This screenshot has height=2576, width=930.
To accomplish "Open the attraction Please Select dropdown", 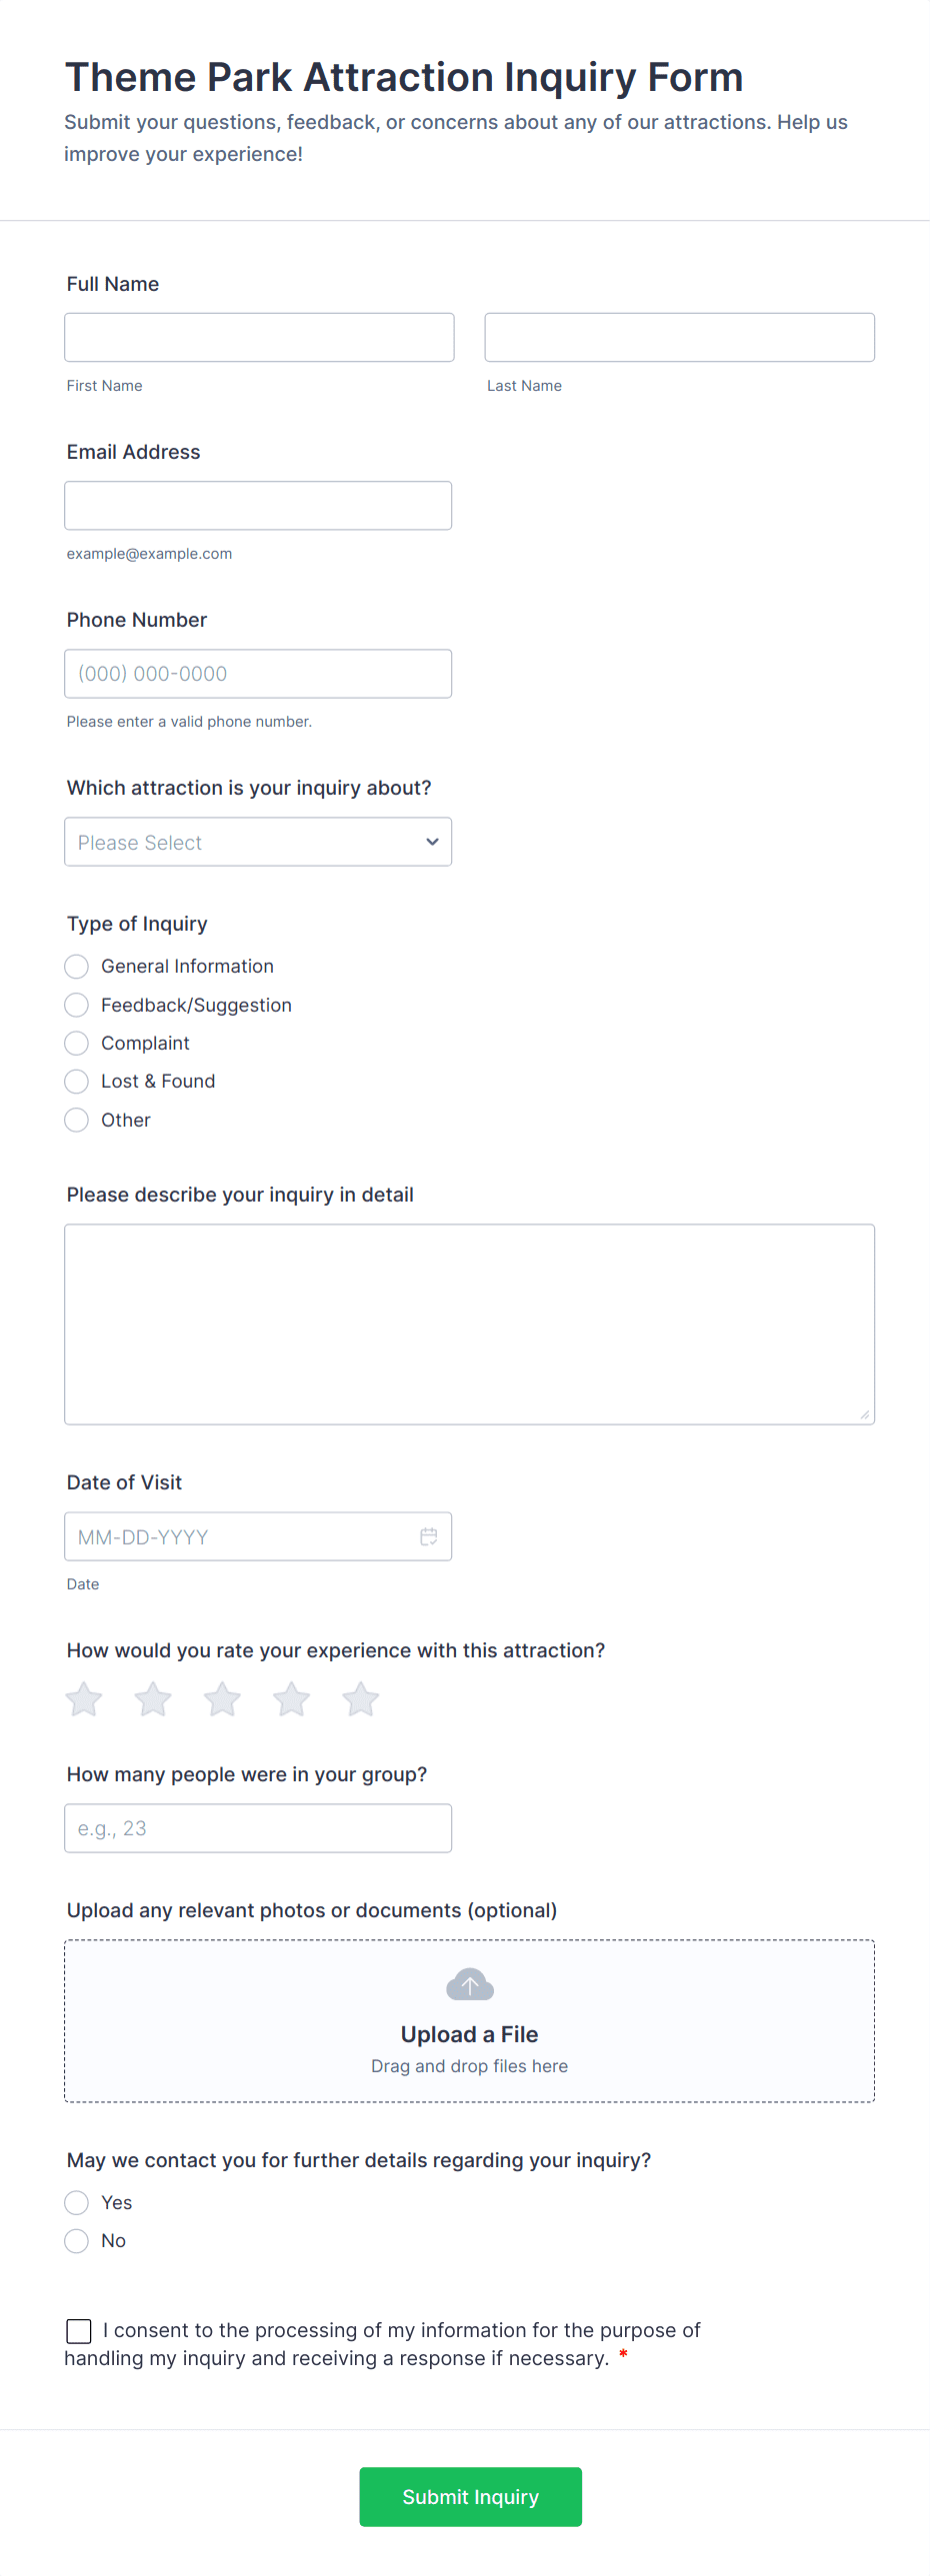I will (258, 842).
